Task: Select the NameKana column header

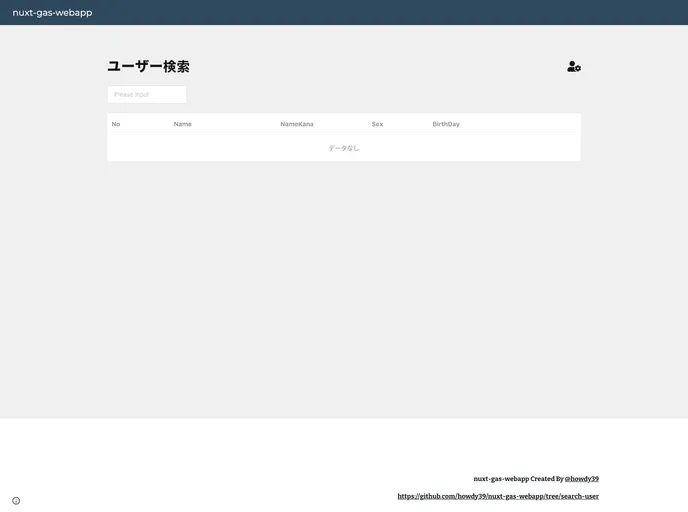Action: 296,124
